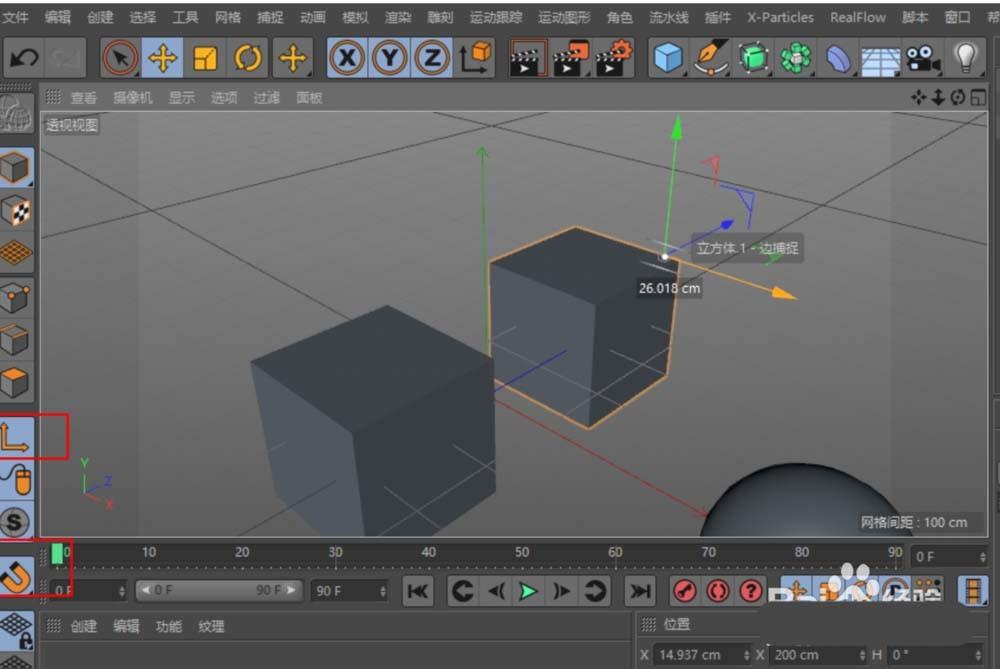The height and width of the screenshot is (669, 1000).
Task: Select the Scale tool
Action: [x=204, y=58]
